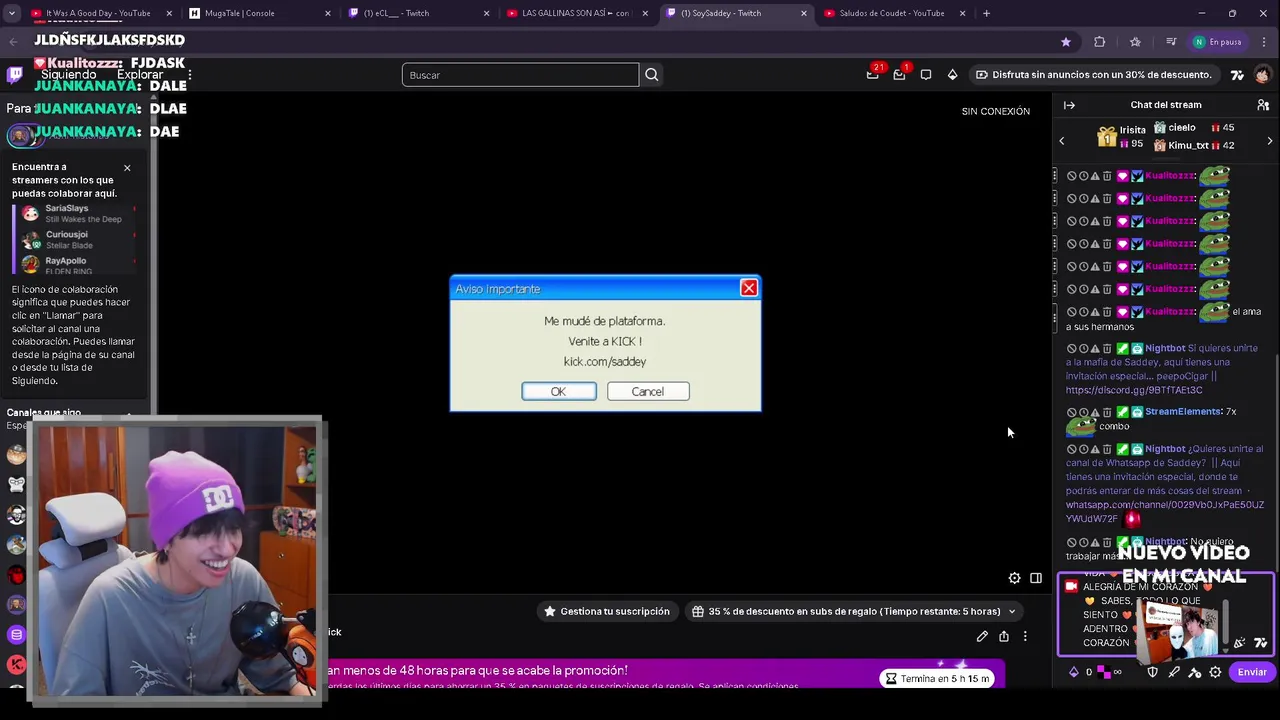
Task: Click OK in the Aviso Importante dialog
Action: (x=558, y=391)
